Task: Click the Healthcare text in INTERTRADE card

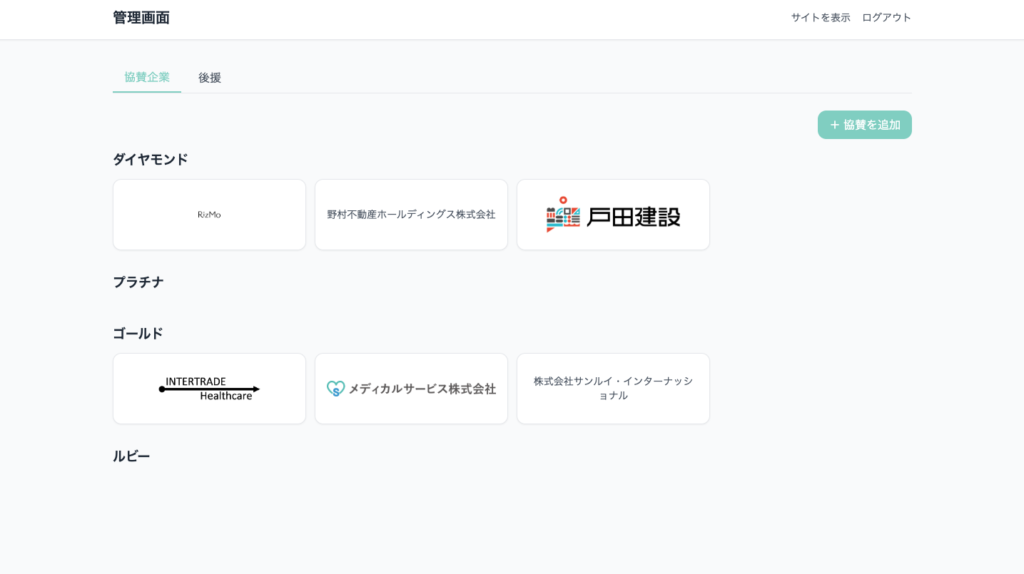Action: point(226,396)
